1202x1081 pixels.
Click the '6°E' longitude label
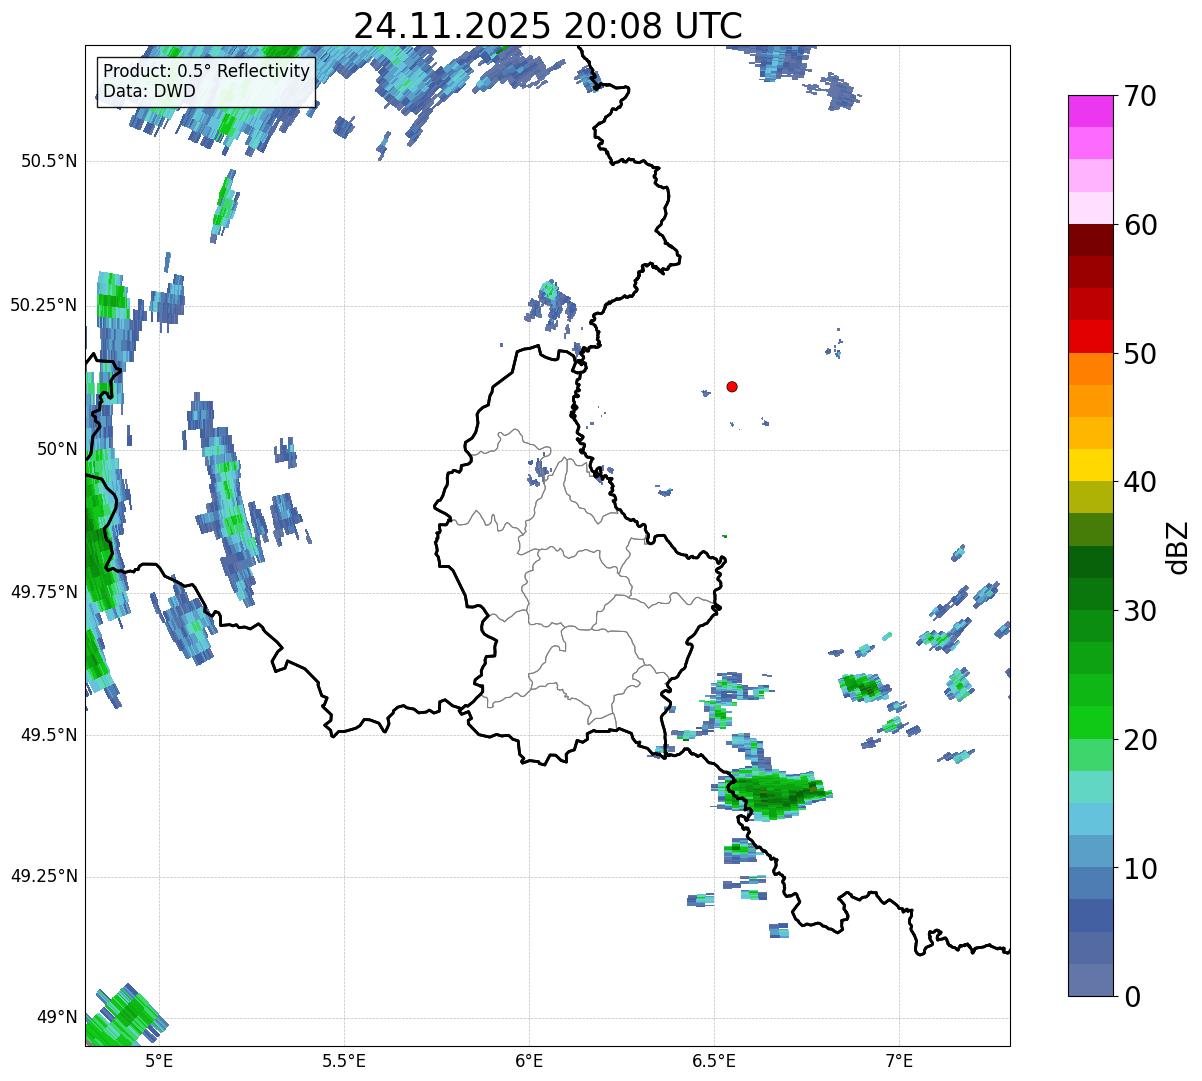point(529,1061)
